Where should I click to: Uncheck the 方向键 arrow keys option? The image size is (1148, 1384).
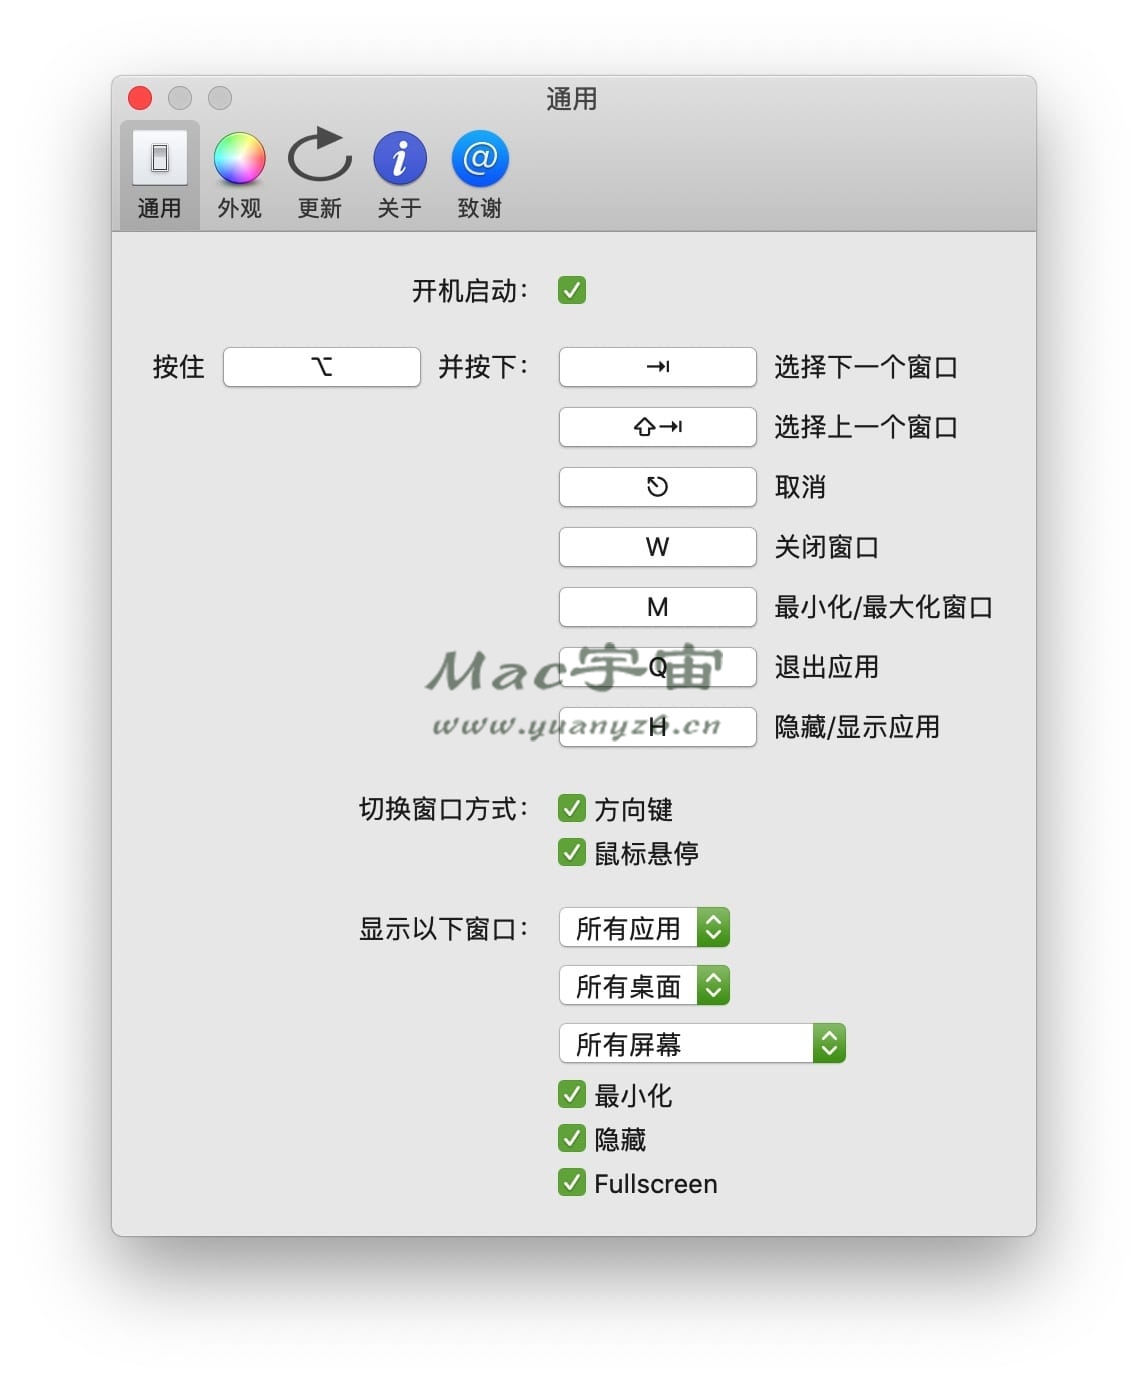pyautogui.click(x=572, y=808)
